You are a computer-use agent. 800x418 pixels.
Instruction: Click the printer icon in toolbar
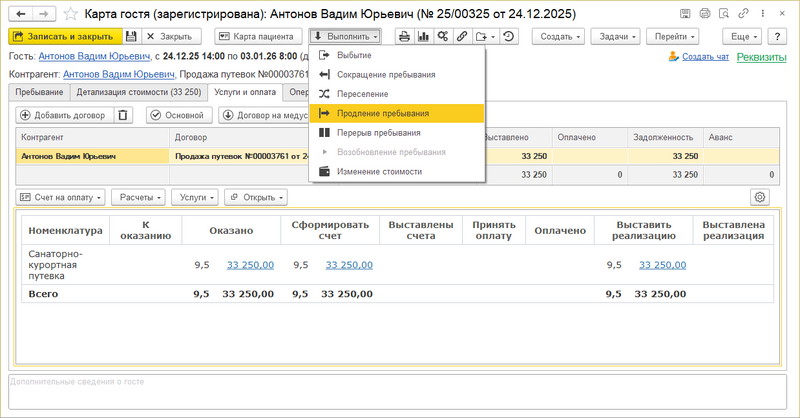click(x=404, y=36)
